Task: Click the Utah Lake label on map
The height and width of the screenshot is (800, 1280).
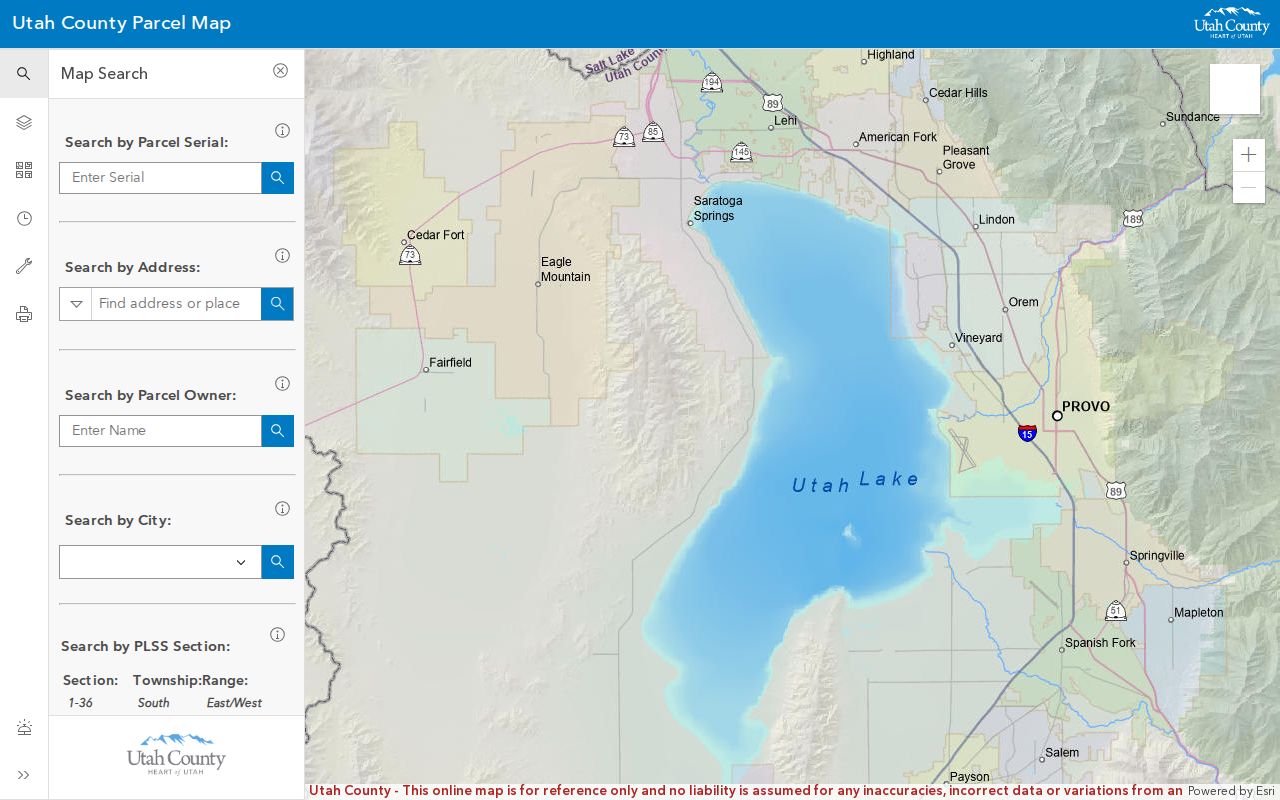Action: [855, 481]
